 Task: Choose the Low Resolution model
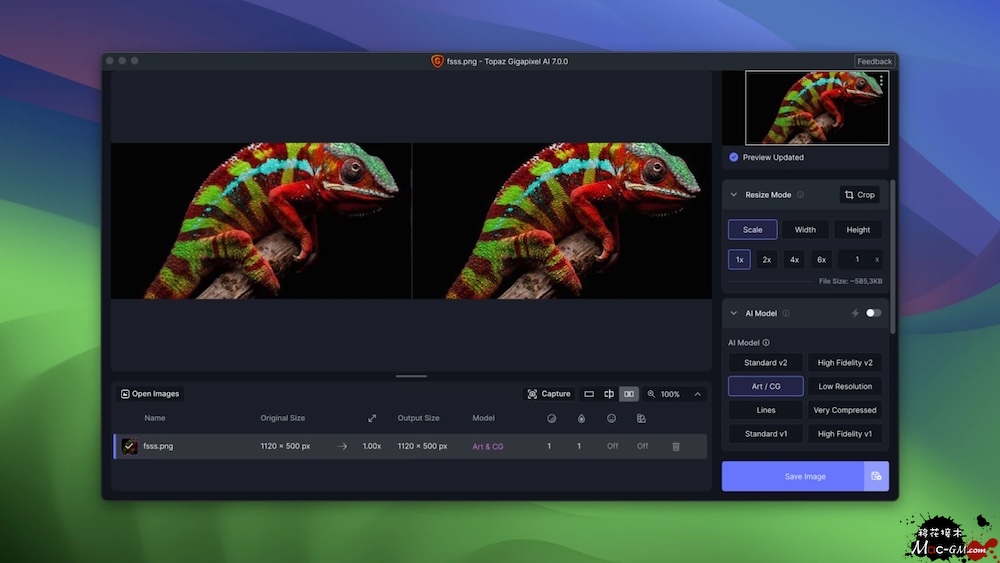(845, 386)
